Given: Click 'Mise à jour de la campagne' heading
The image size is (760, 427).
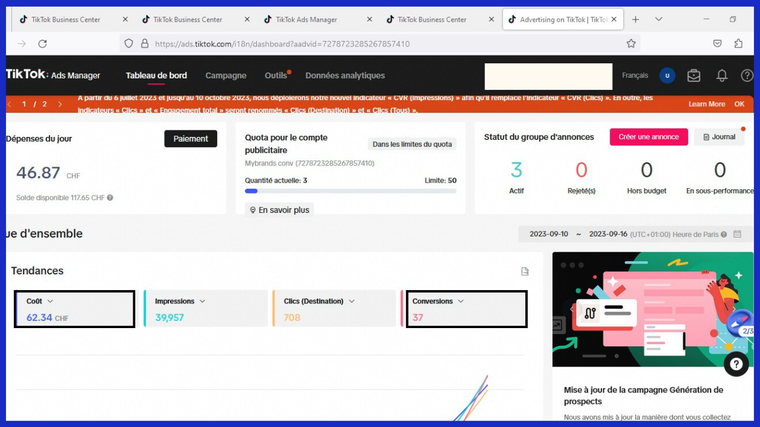Looking at the screenshot, I should click(643, 395).
